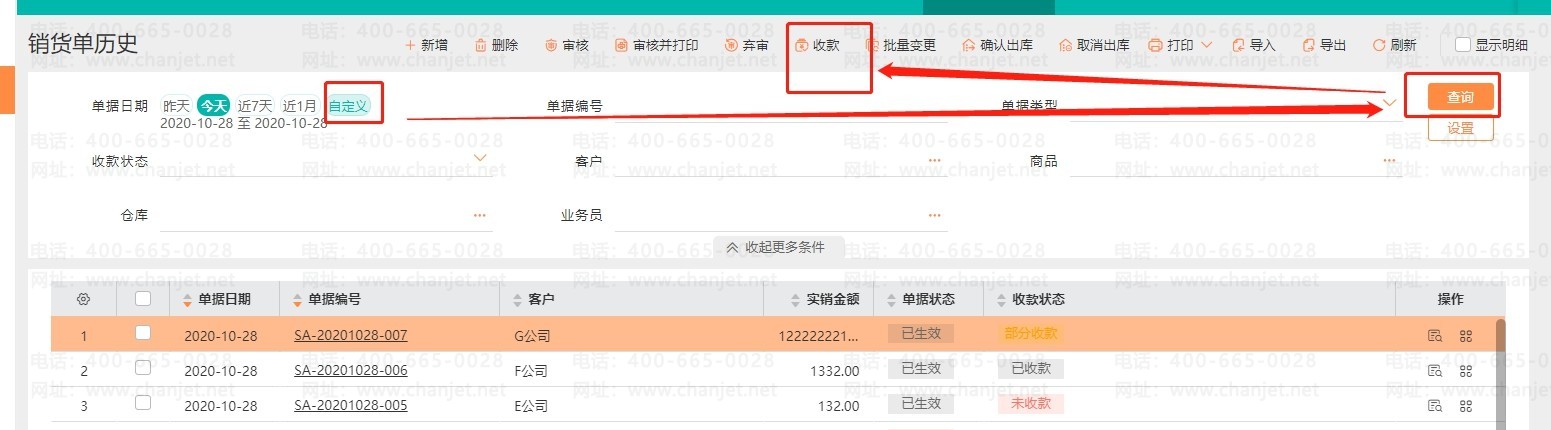Sort by 单据编号 column arrows
This screenshot has width=1551, height=430.
297,299
